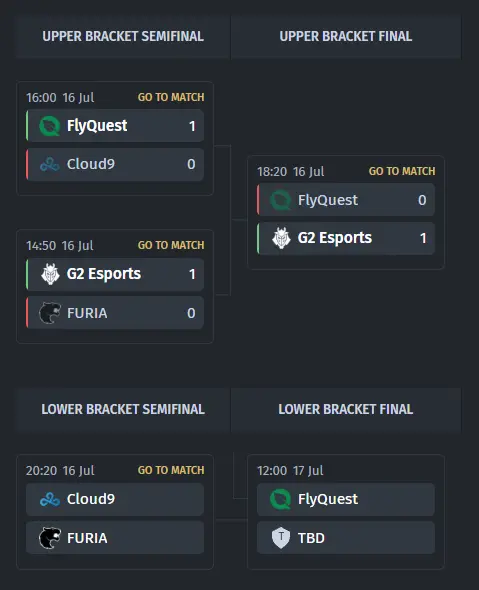Open GO TO MATCH for G2 Esports vs FURIA
The height and width of the screenshot is (590, 479).
click(171, 245)
